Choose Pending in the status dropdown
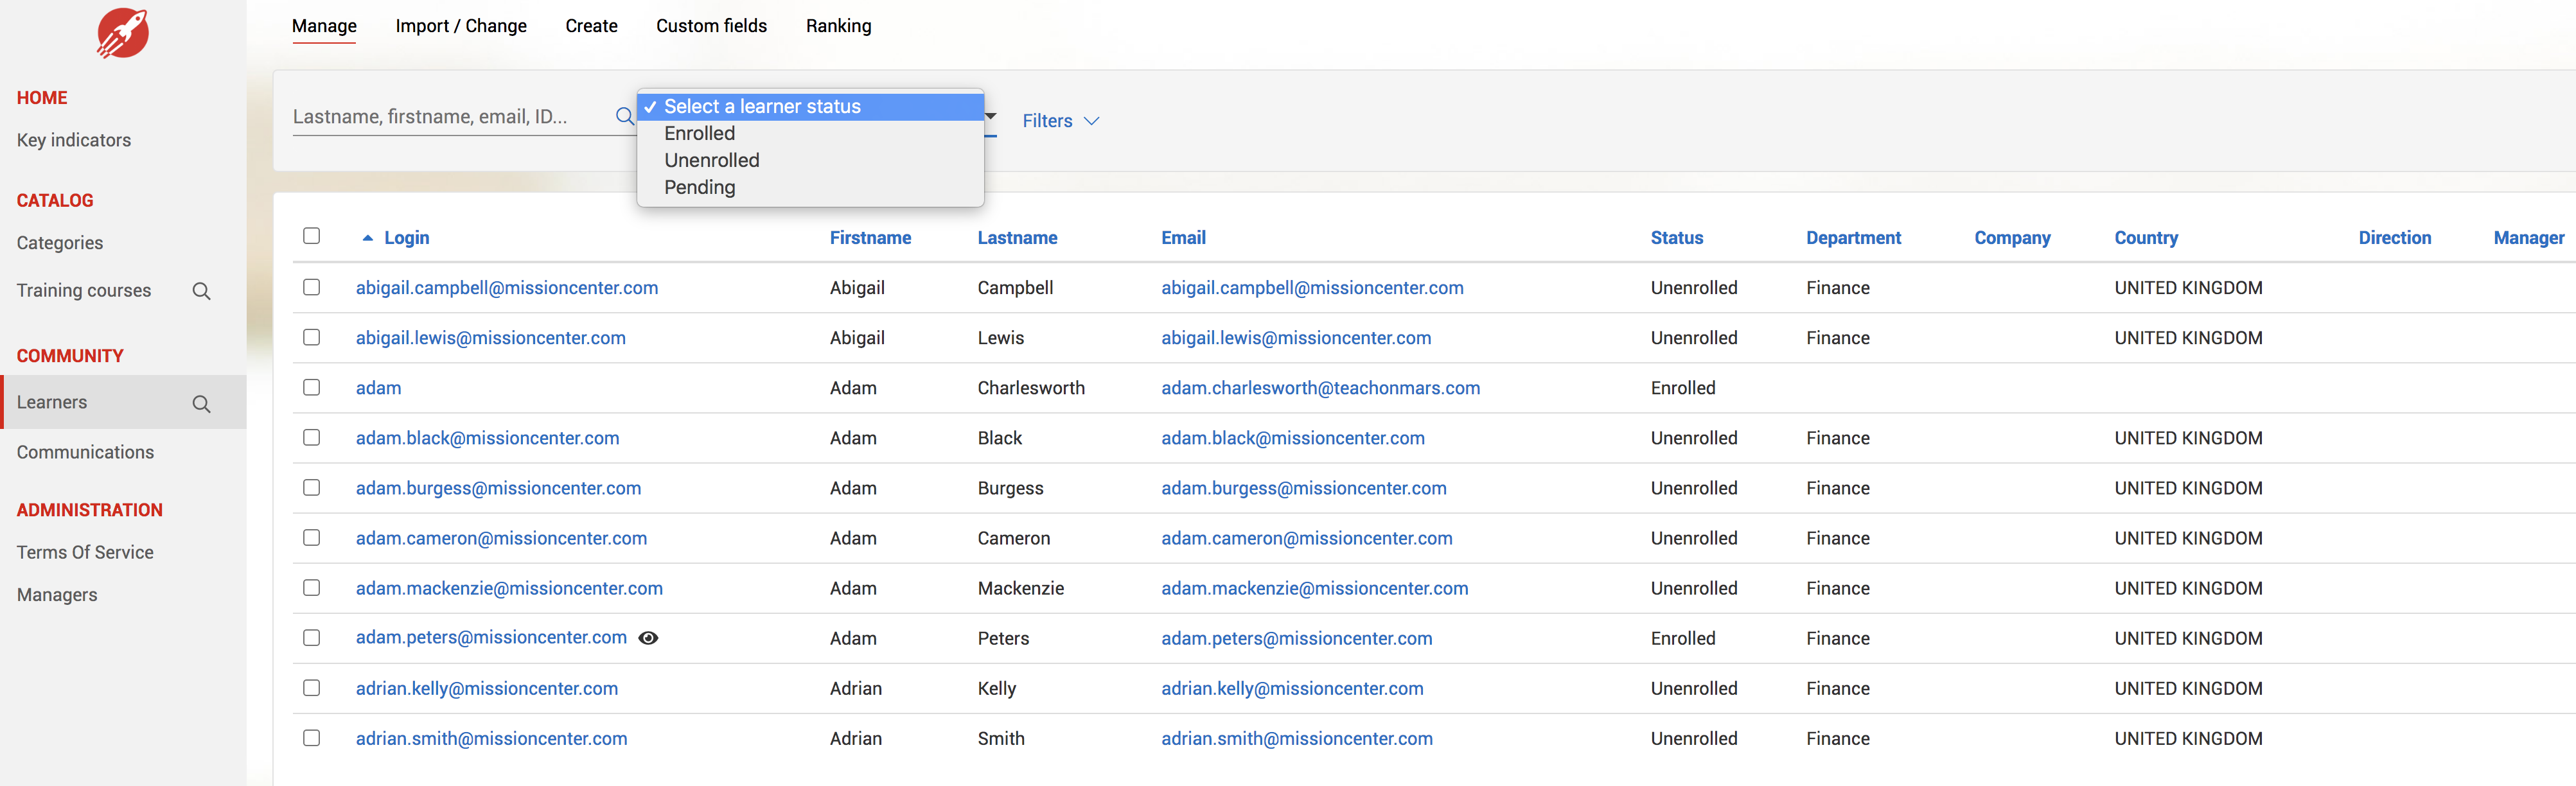 [810, 187]
